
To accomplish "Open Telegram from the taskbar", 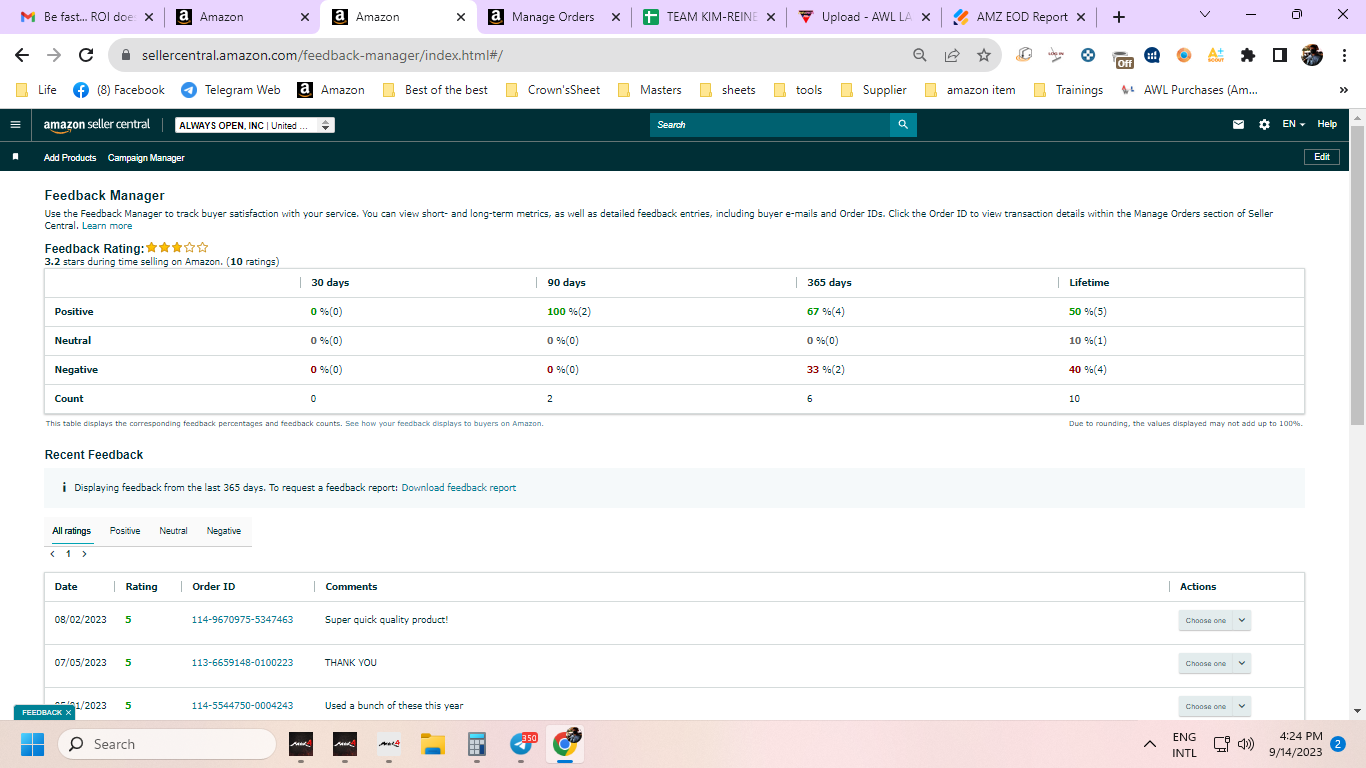I will [x=521, y=744].
